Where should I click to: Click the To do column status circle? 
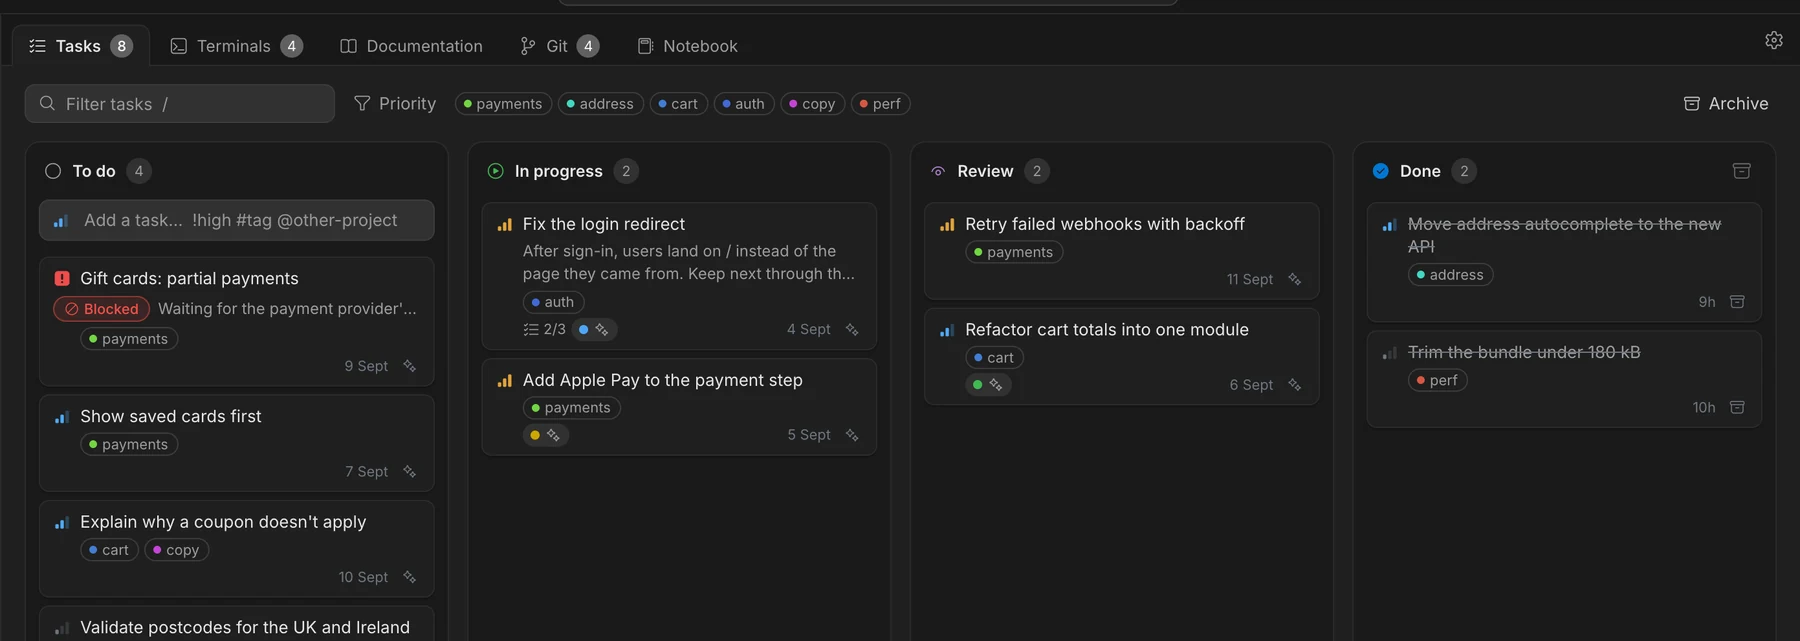[x=53, y=171]
